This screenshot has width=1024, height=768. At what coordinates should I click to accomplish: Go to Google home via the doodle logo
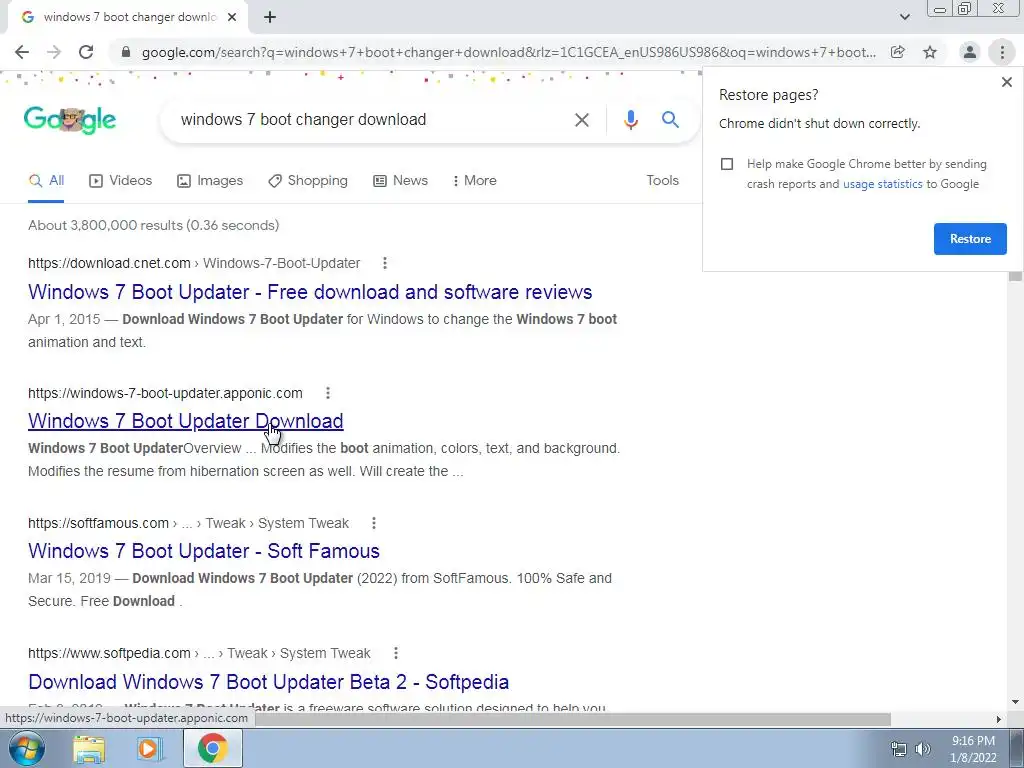click(70, 120)
